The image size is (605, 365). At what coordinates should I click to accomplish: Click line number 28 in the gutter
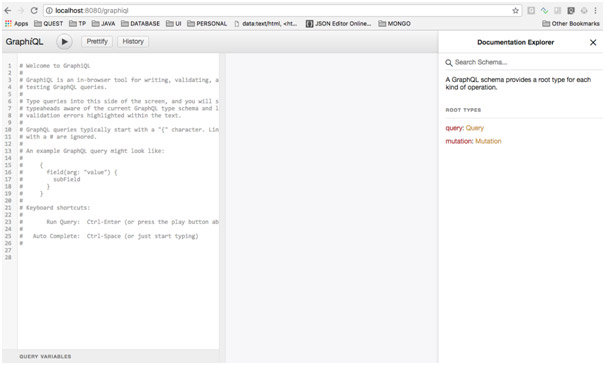(8, 257)
